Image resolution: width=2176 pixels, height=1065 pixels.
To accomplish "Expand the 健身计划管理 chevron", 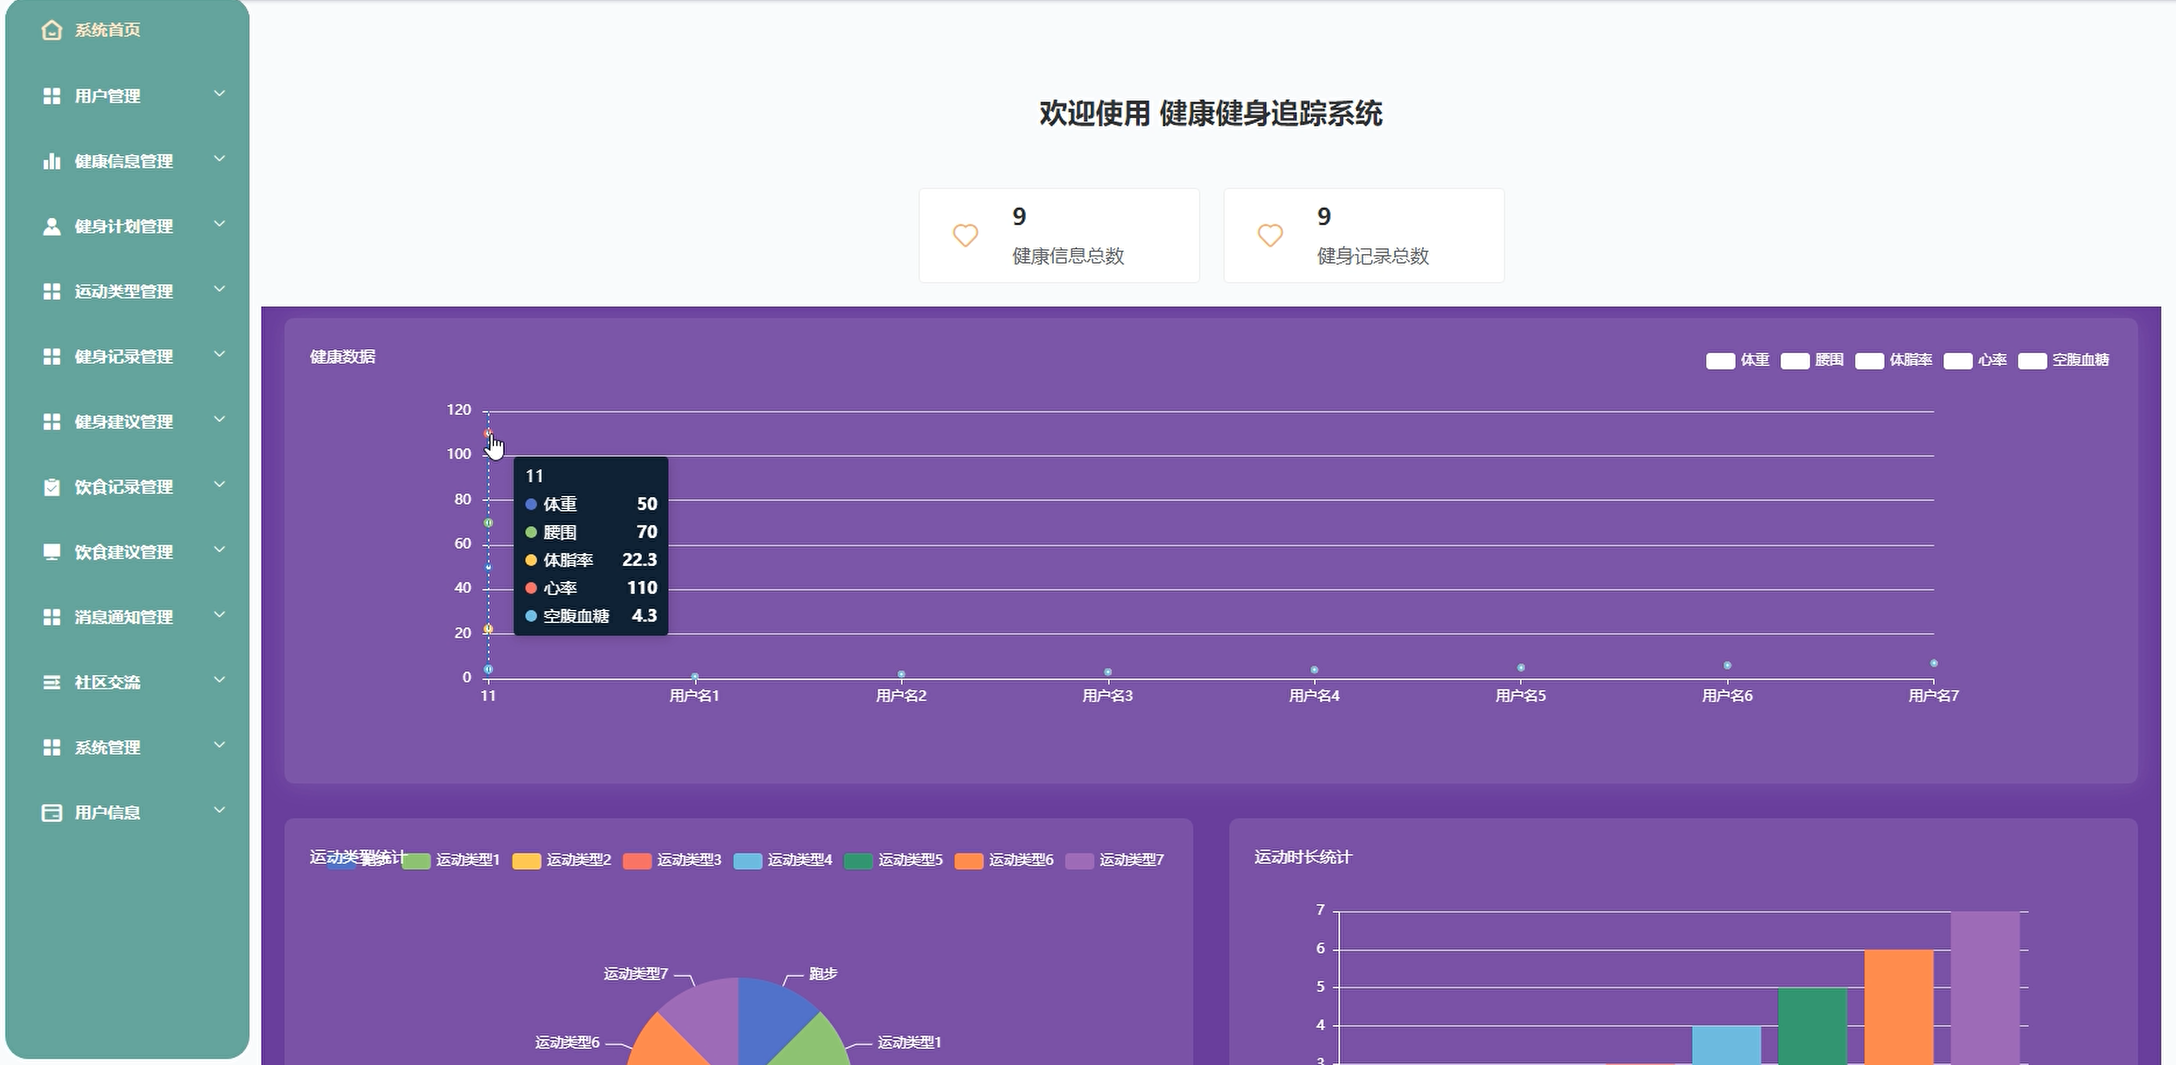I will 219,224.
